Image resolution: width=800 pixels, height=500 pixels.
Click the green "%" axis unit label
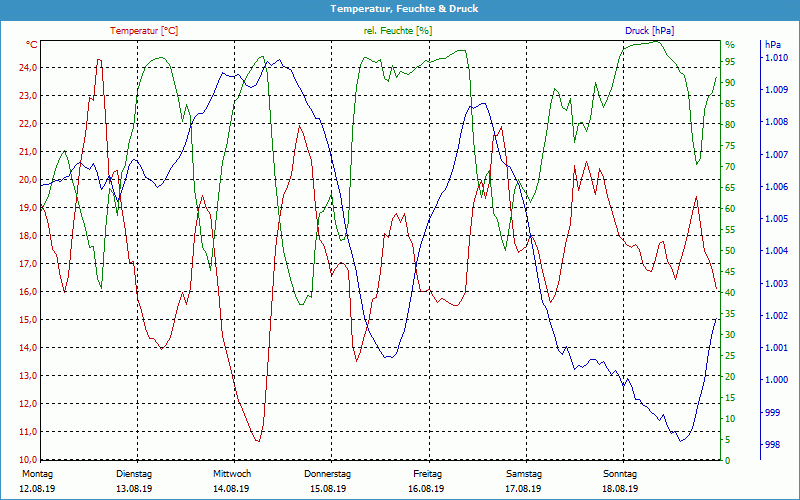point(731,45)
